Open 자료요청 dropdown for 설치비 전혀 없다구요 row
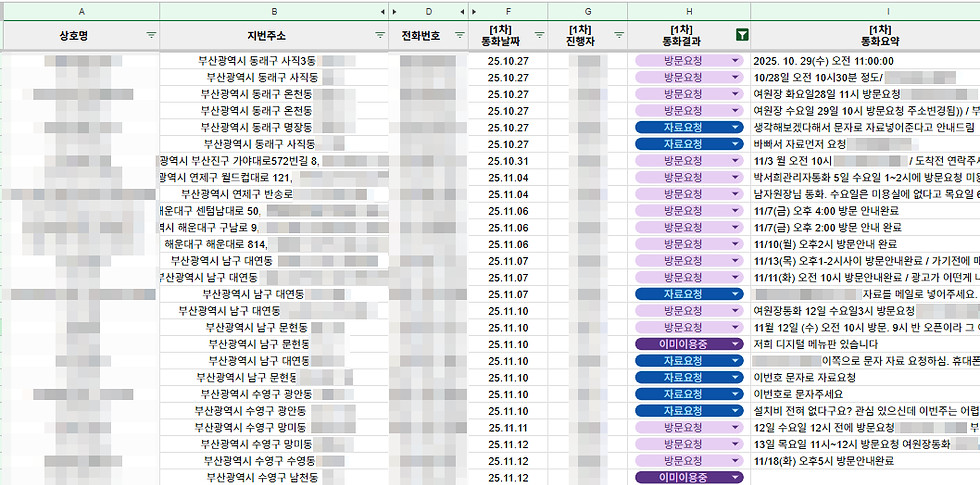Screen dimensions: 980x485 [736, 411]
